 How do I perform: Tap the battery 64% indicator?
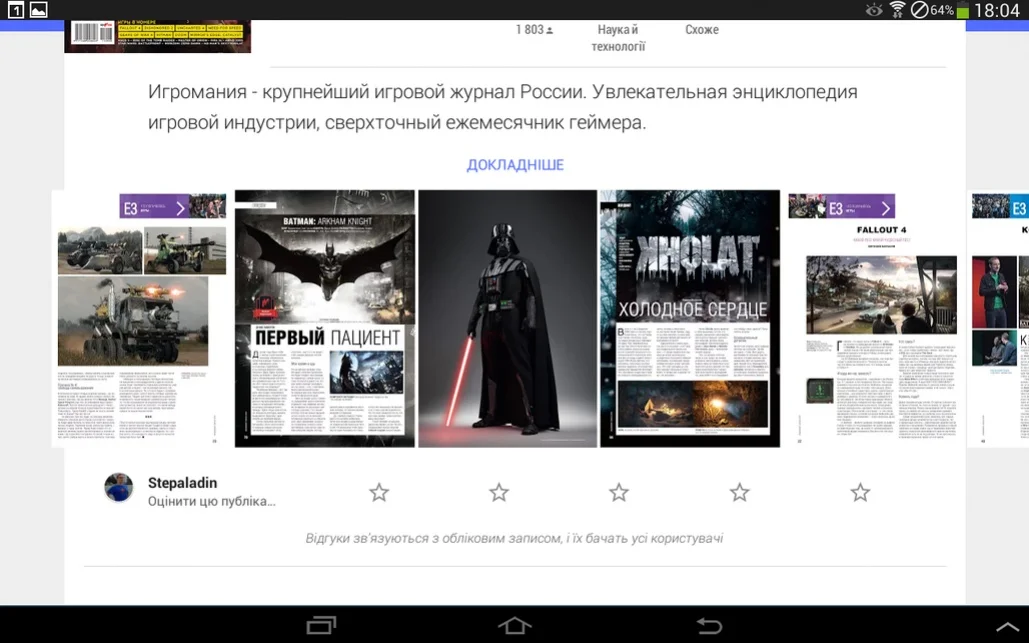click(949, 10)
